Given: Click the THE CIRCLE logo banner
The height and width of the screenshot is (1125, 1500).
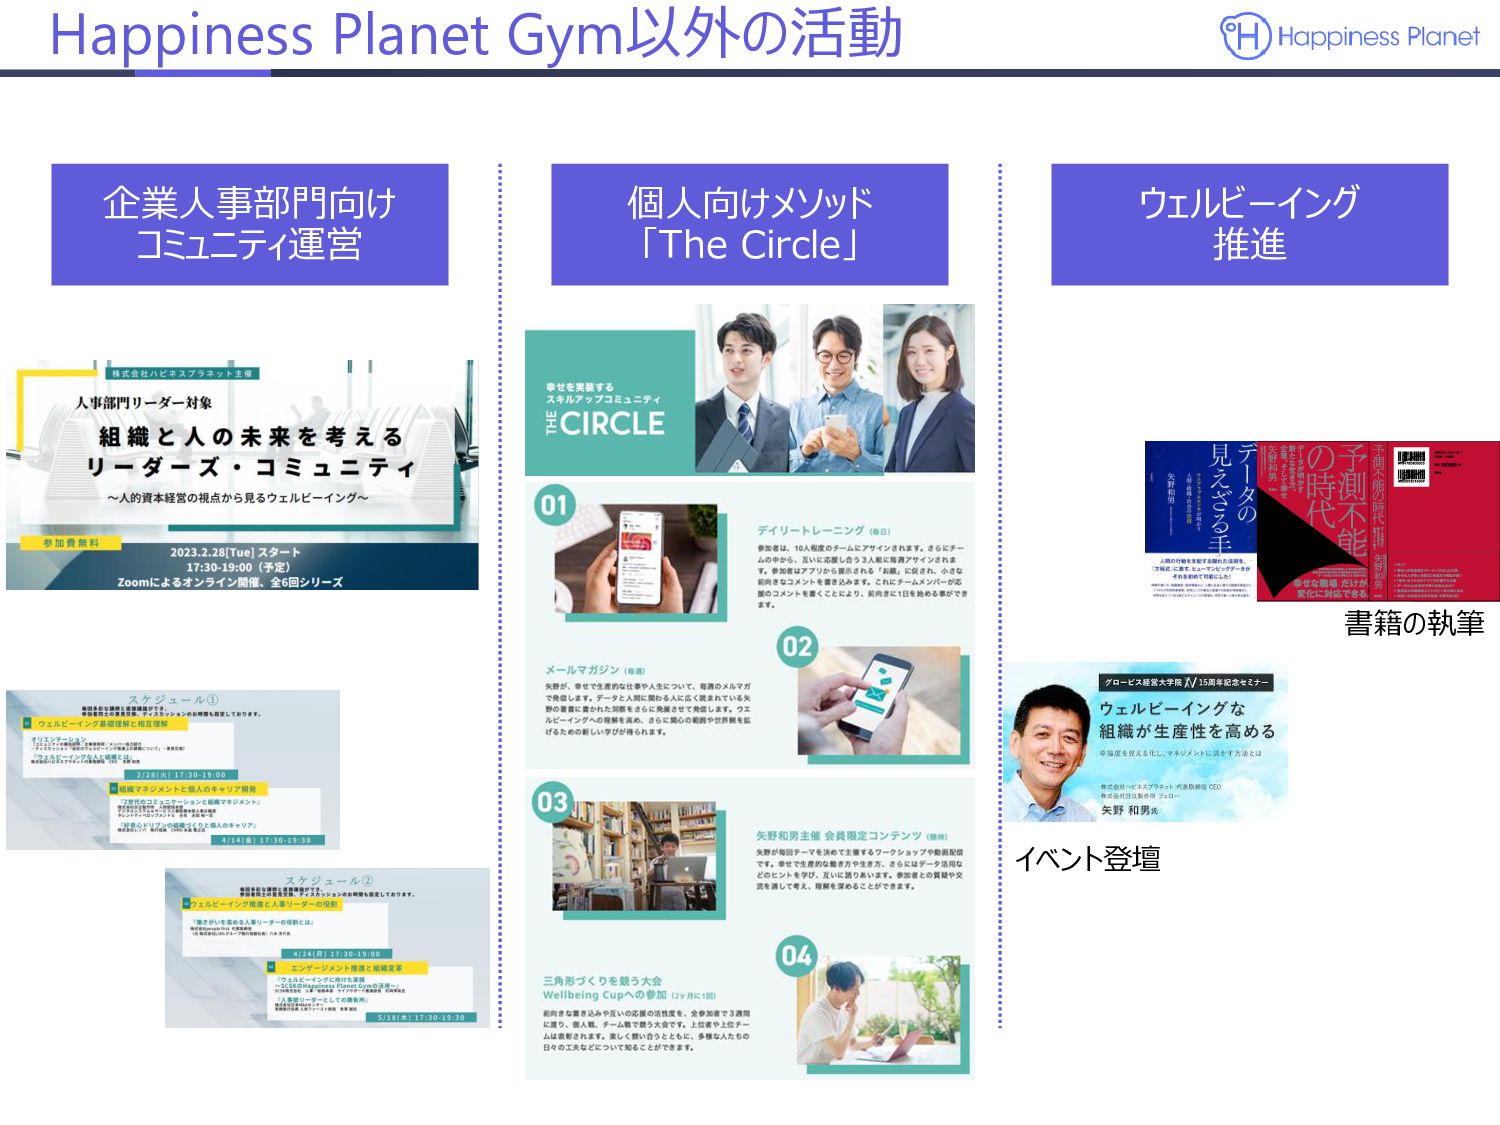Looking at the screenshot, I should click(610, 404).
